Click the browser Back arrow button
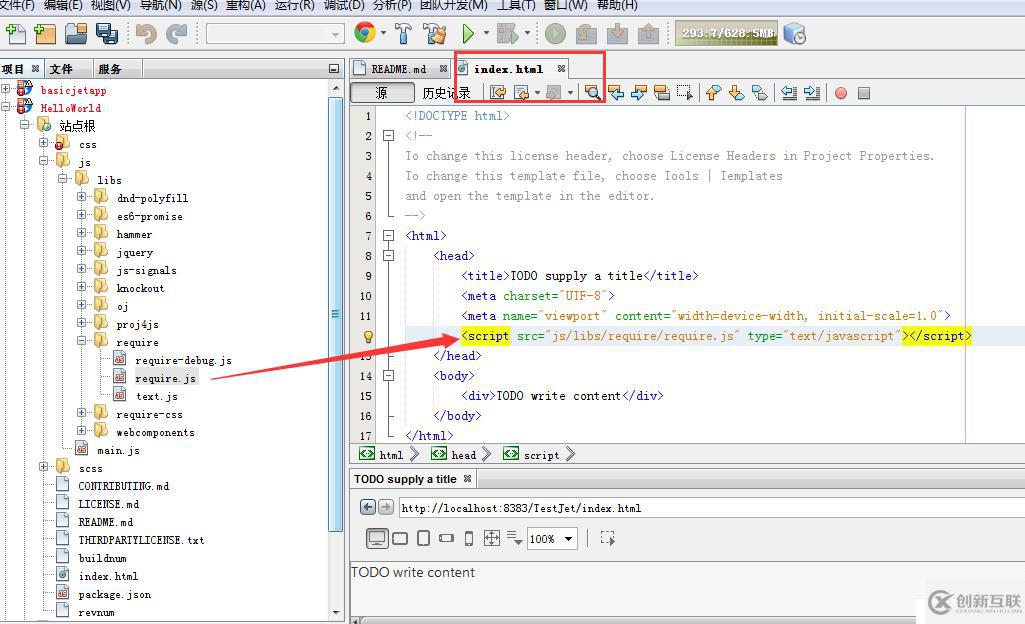This screenshot has width=1025, height=624. point(368,507)
